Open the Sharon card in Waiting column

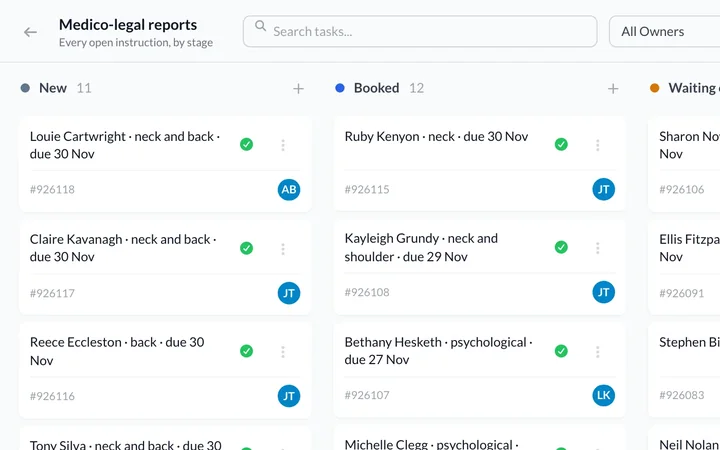point(689,145)
